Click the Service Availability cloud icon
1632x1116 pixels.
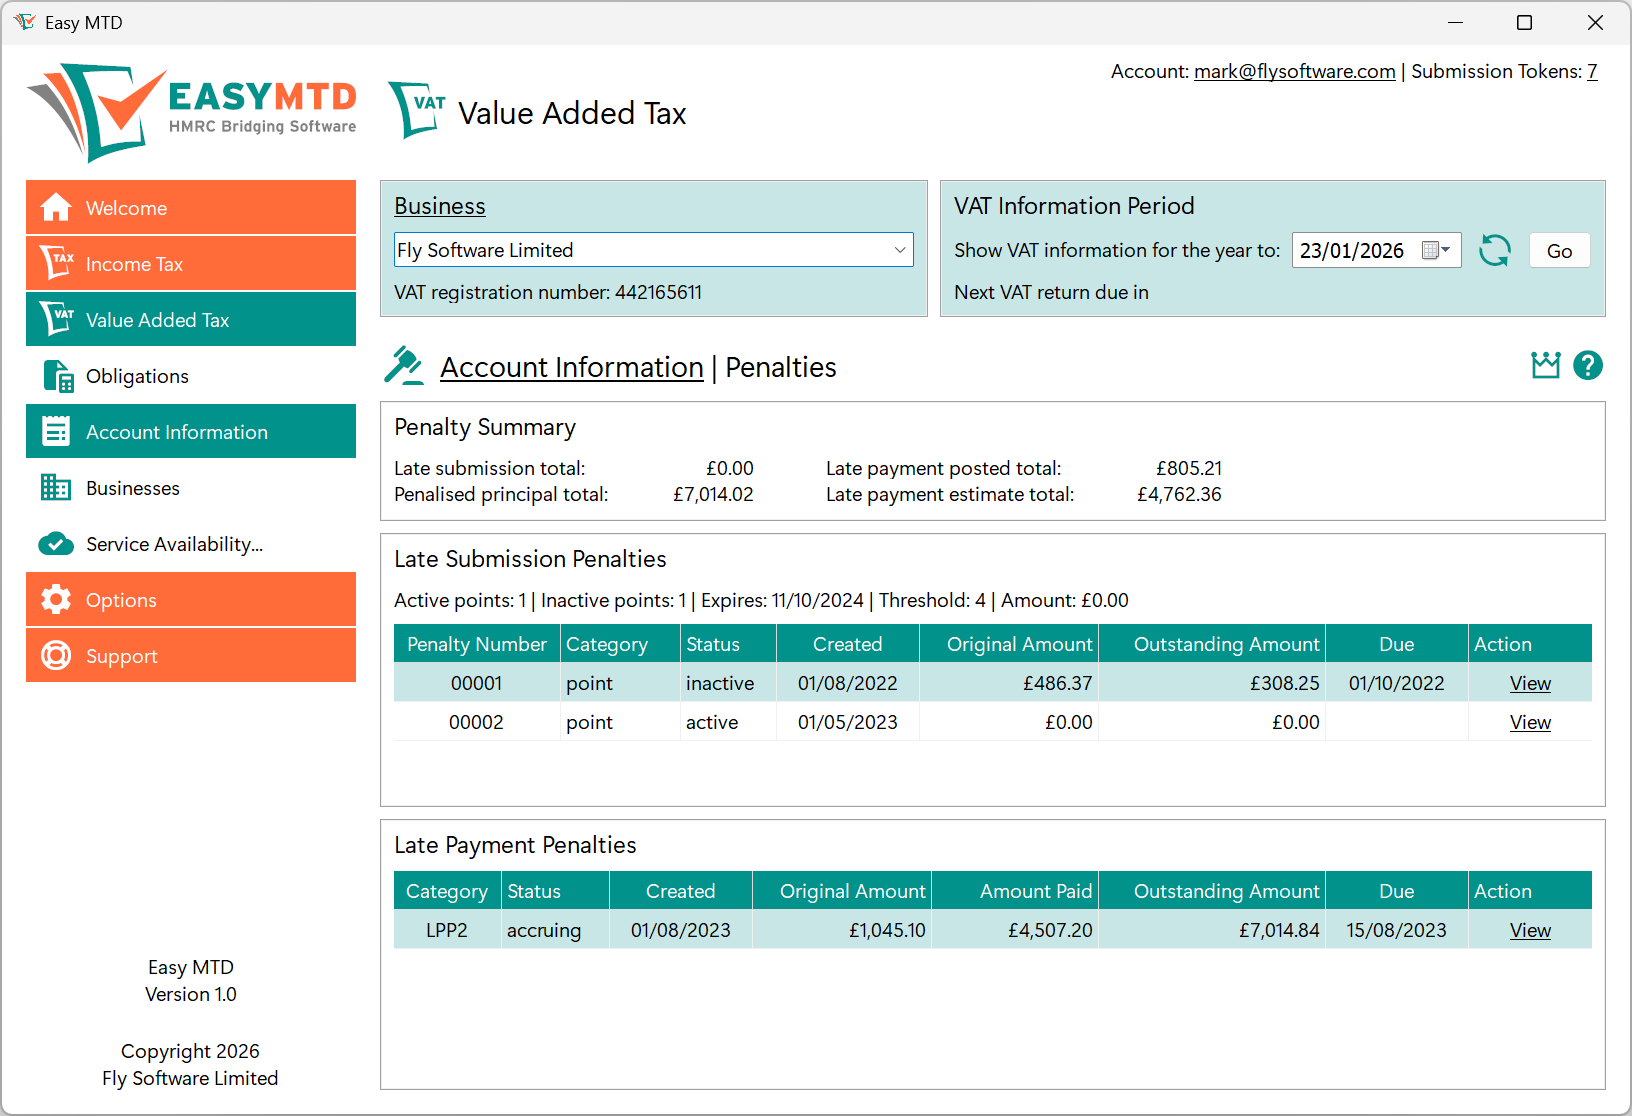[56, 544]
